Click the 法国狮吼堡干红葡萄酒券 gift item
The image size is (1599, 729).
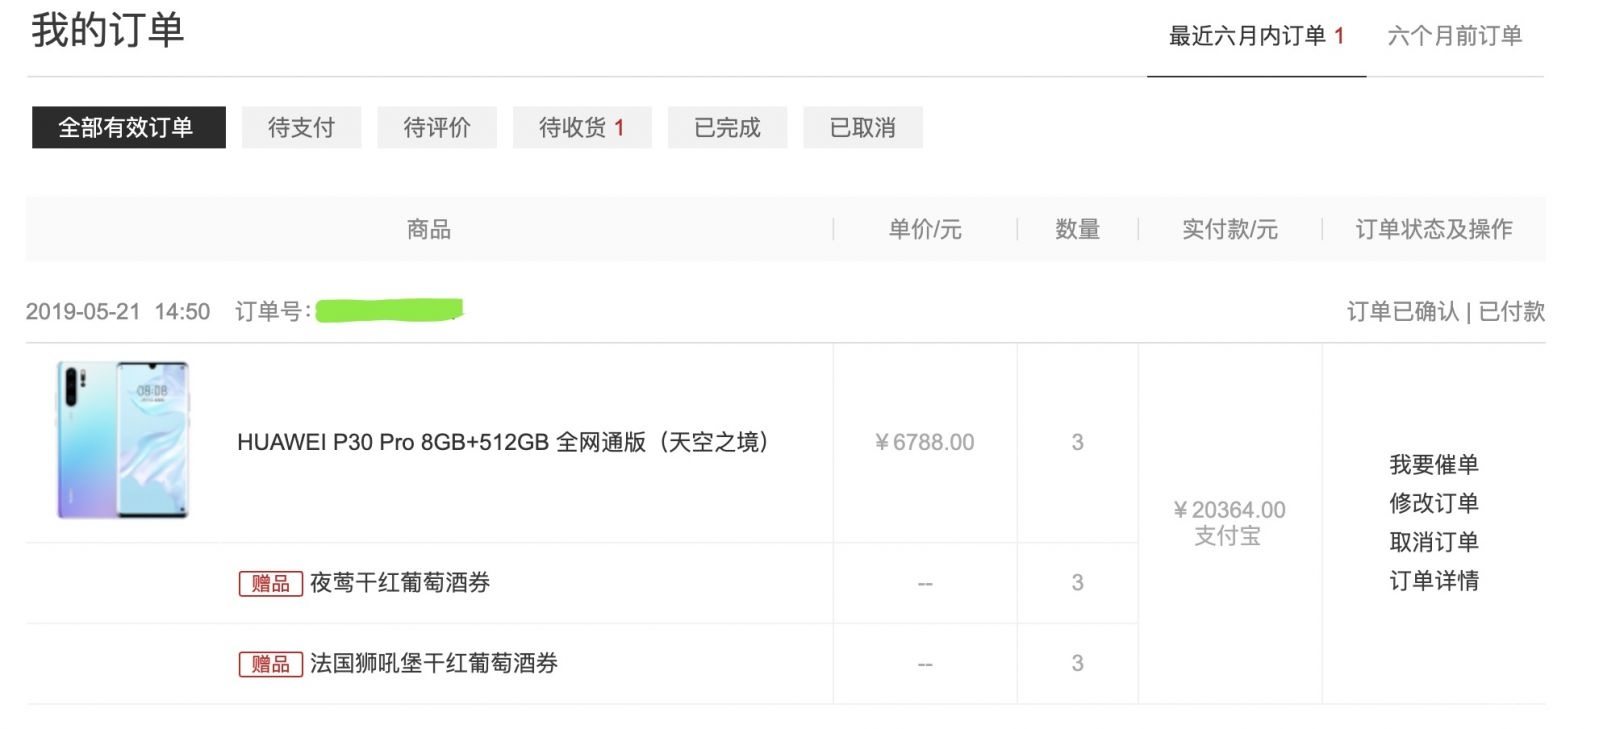(x=434, y=663)
